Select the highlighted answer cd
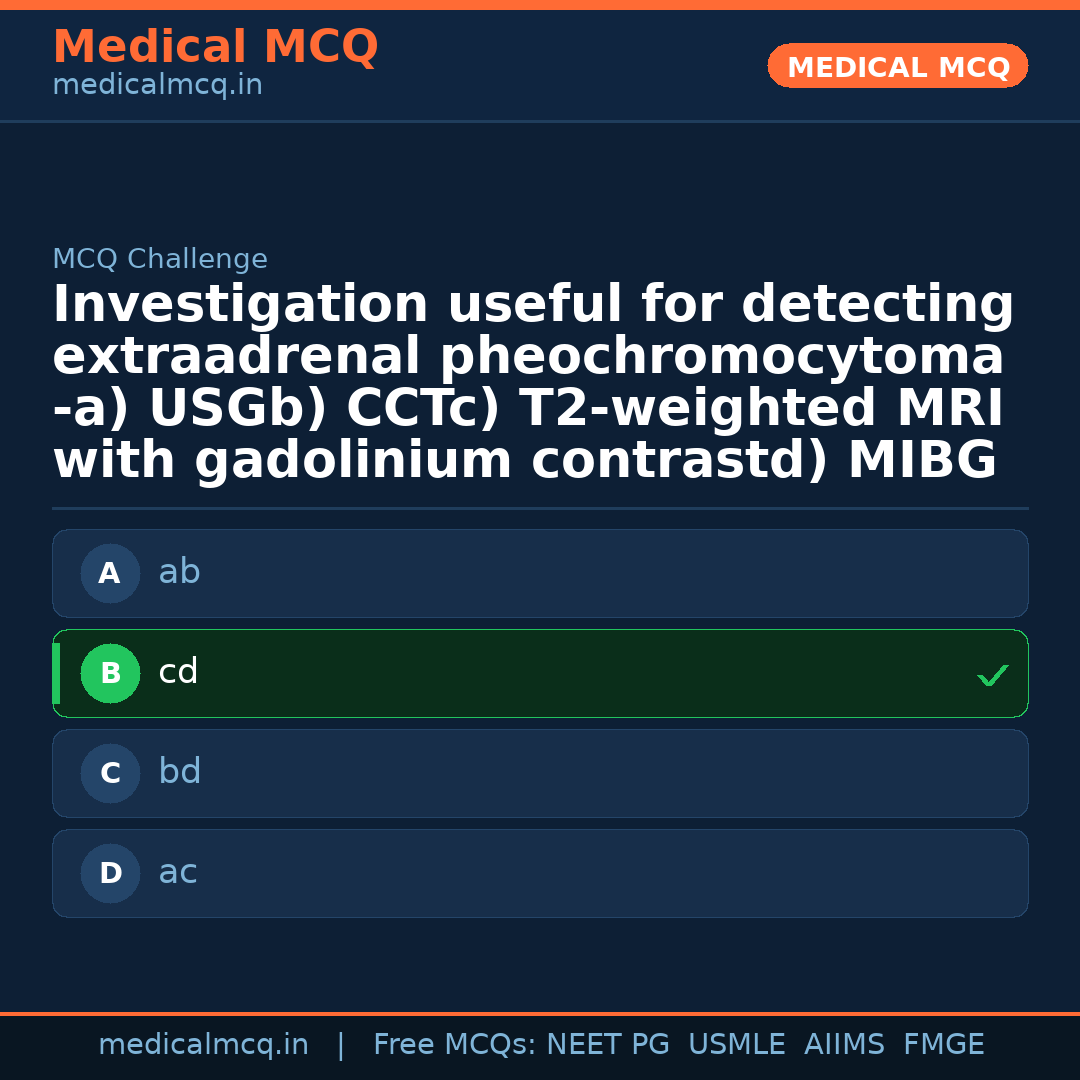This screenshot has height=1080, width=1080. [x=540, y=673]
